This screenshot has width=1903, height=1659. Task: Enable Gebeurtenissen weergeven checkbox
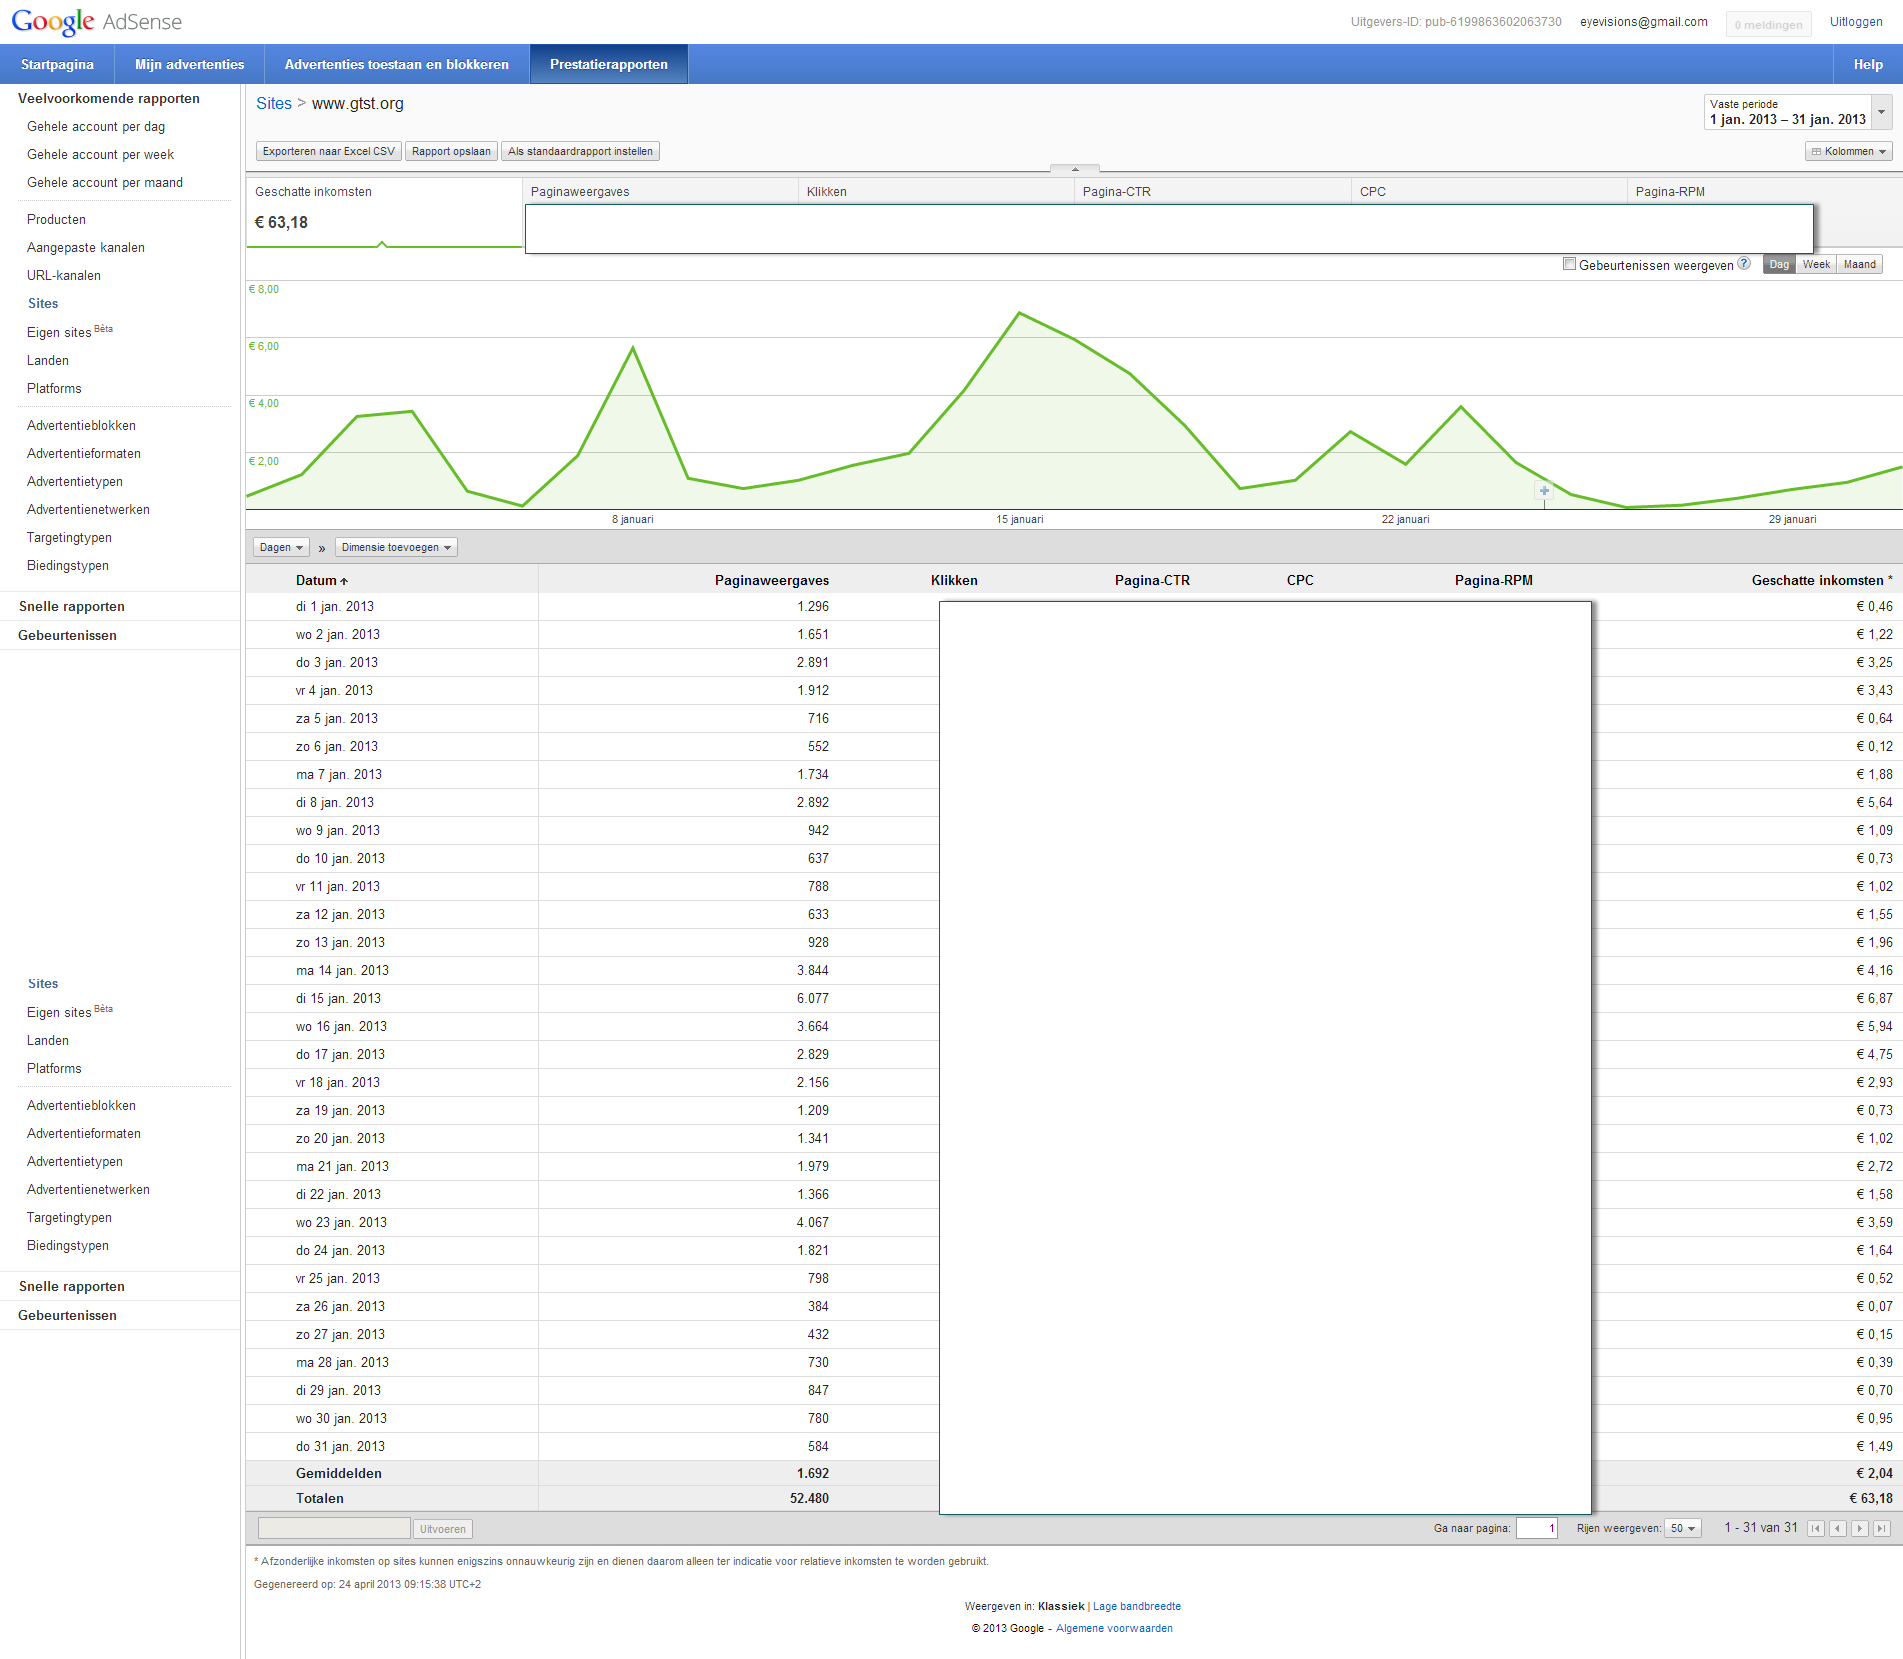(x=1569, y=264)
